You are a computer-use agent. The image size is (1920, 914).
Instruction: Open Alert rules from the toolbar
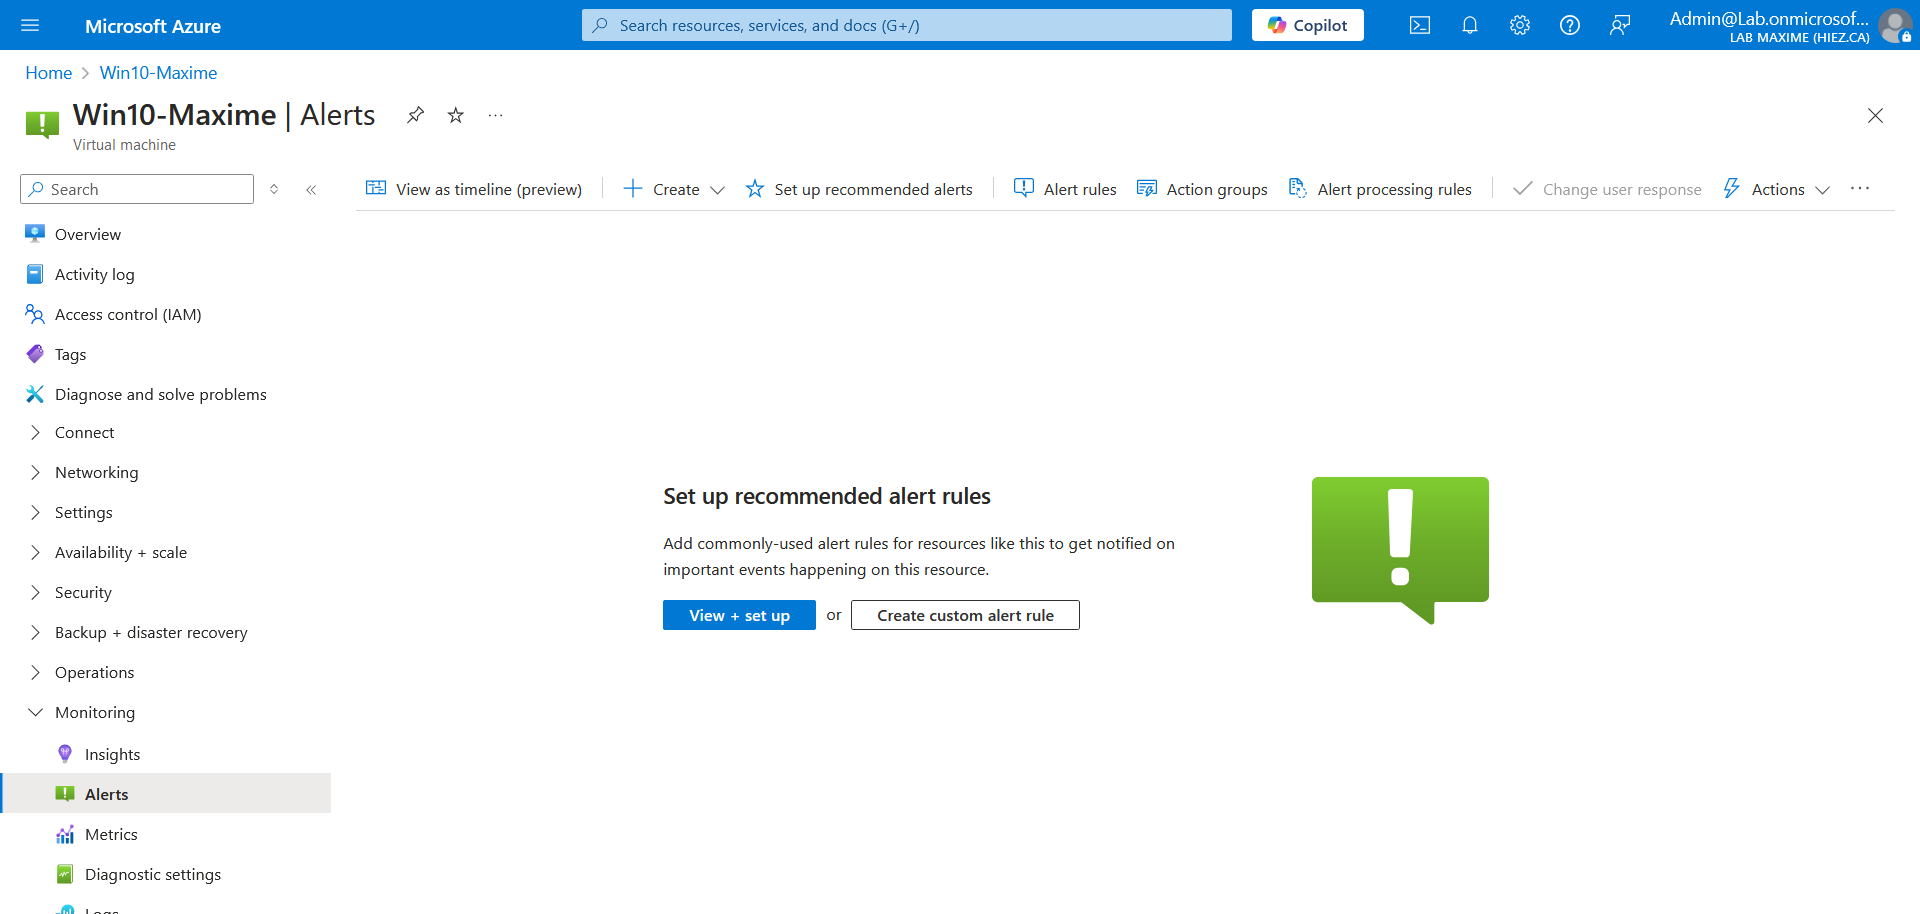click(1066, 189)
